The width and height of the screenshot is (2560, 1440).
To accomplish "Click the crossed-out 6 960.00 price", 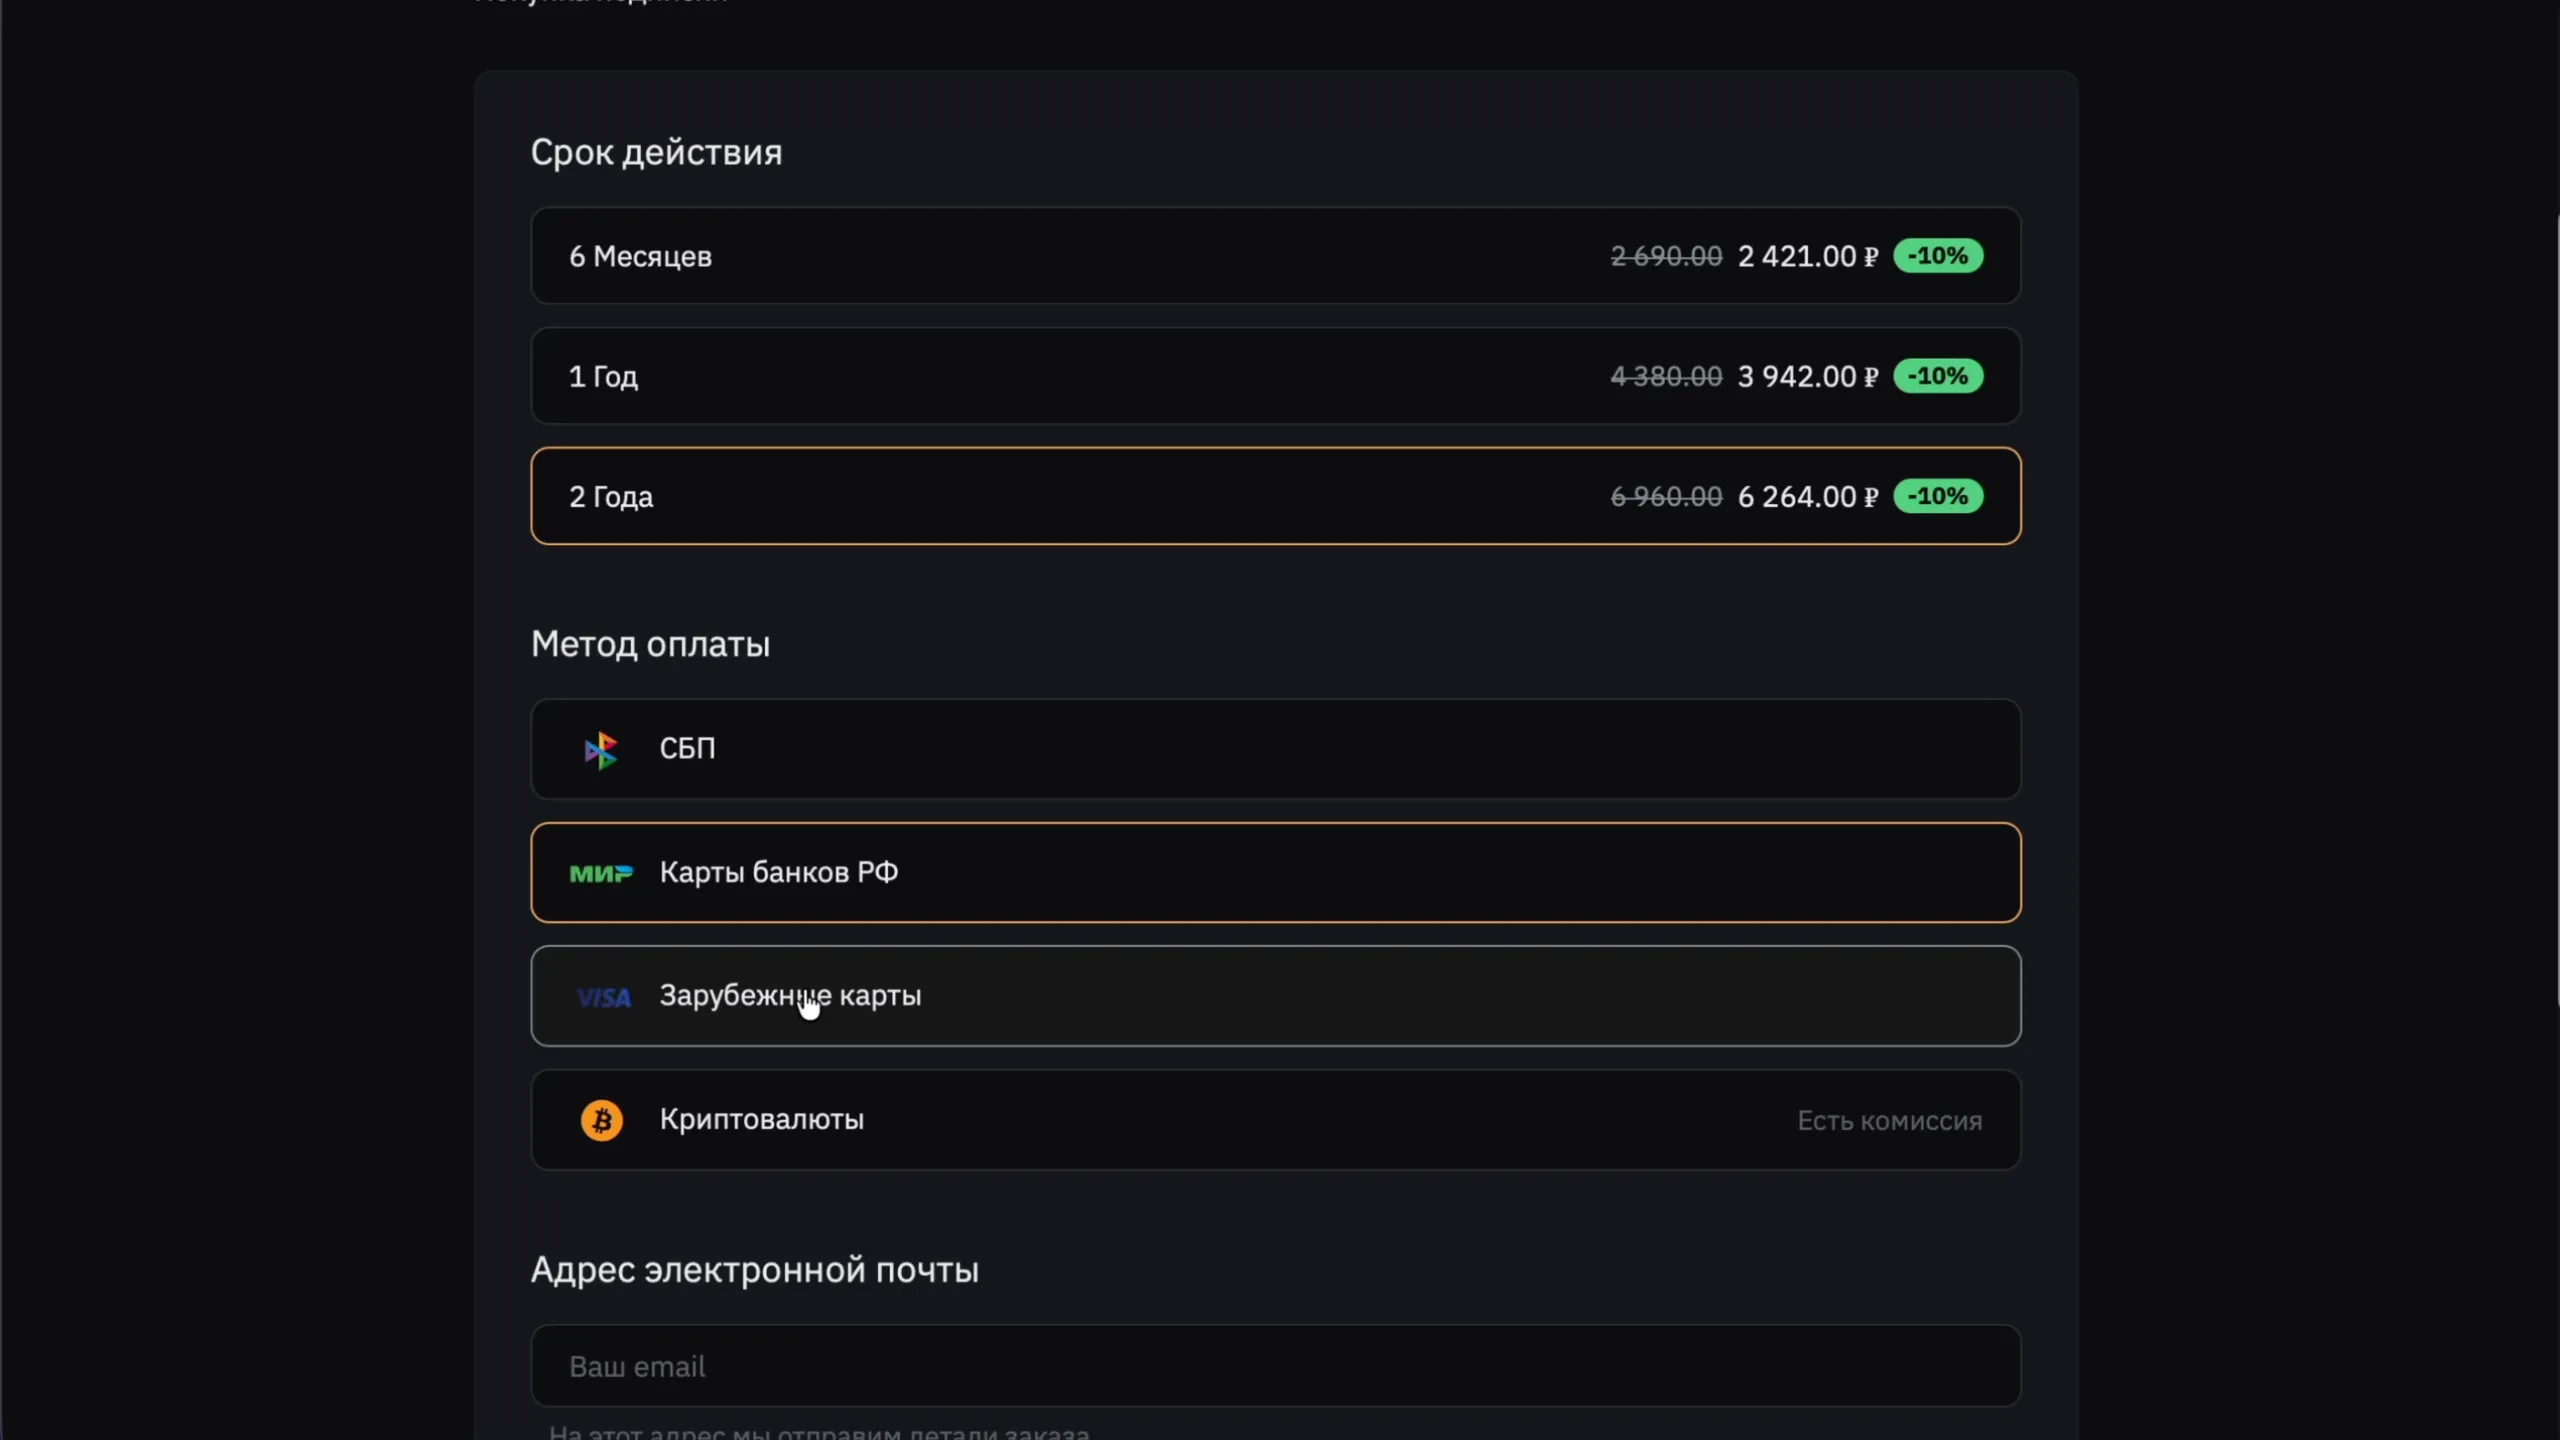I will (x=1666, y=497).
